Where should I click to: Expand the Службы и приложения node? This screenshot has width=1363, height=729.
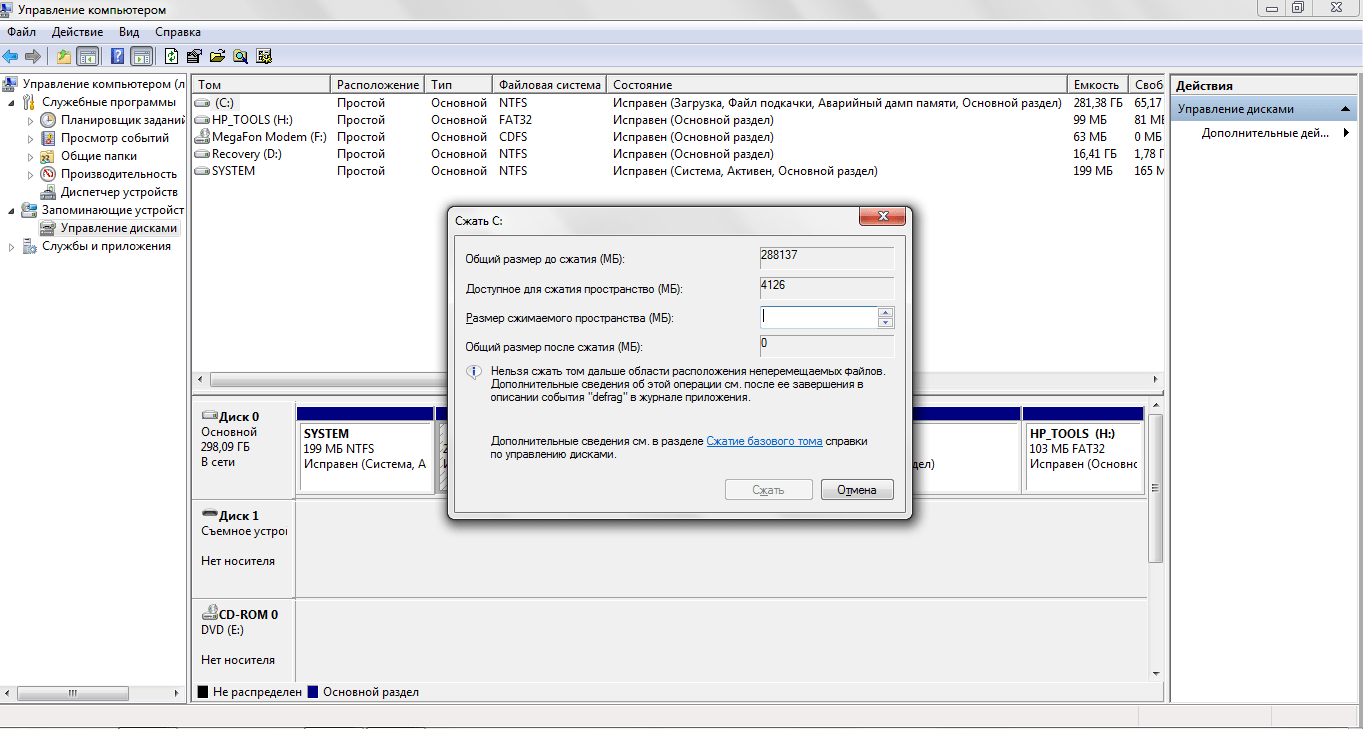[12, 247]
